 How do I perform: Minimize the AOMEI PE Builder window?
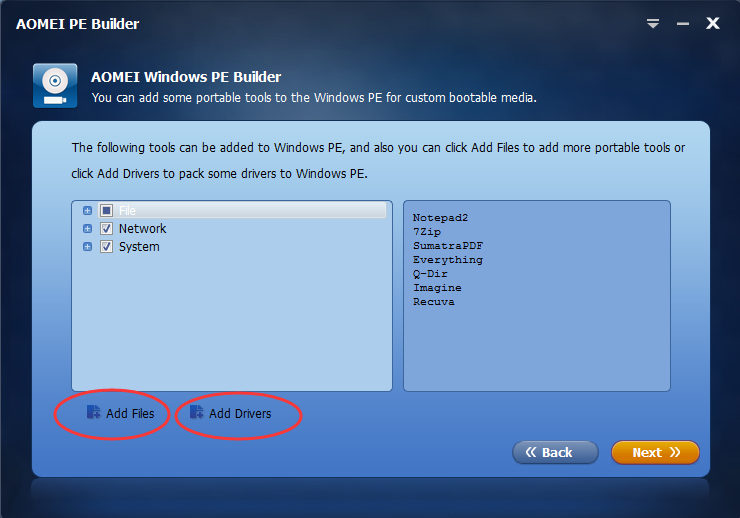[x=682, y=24]
